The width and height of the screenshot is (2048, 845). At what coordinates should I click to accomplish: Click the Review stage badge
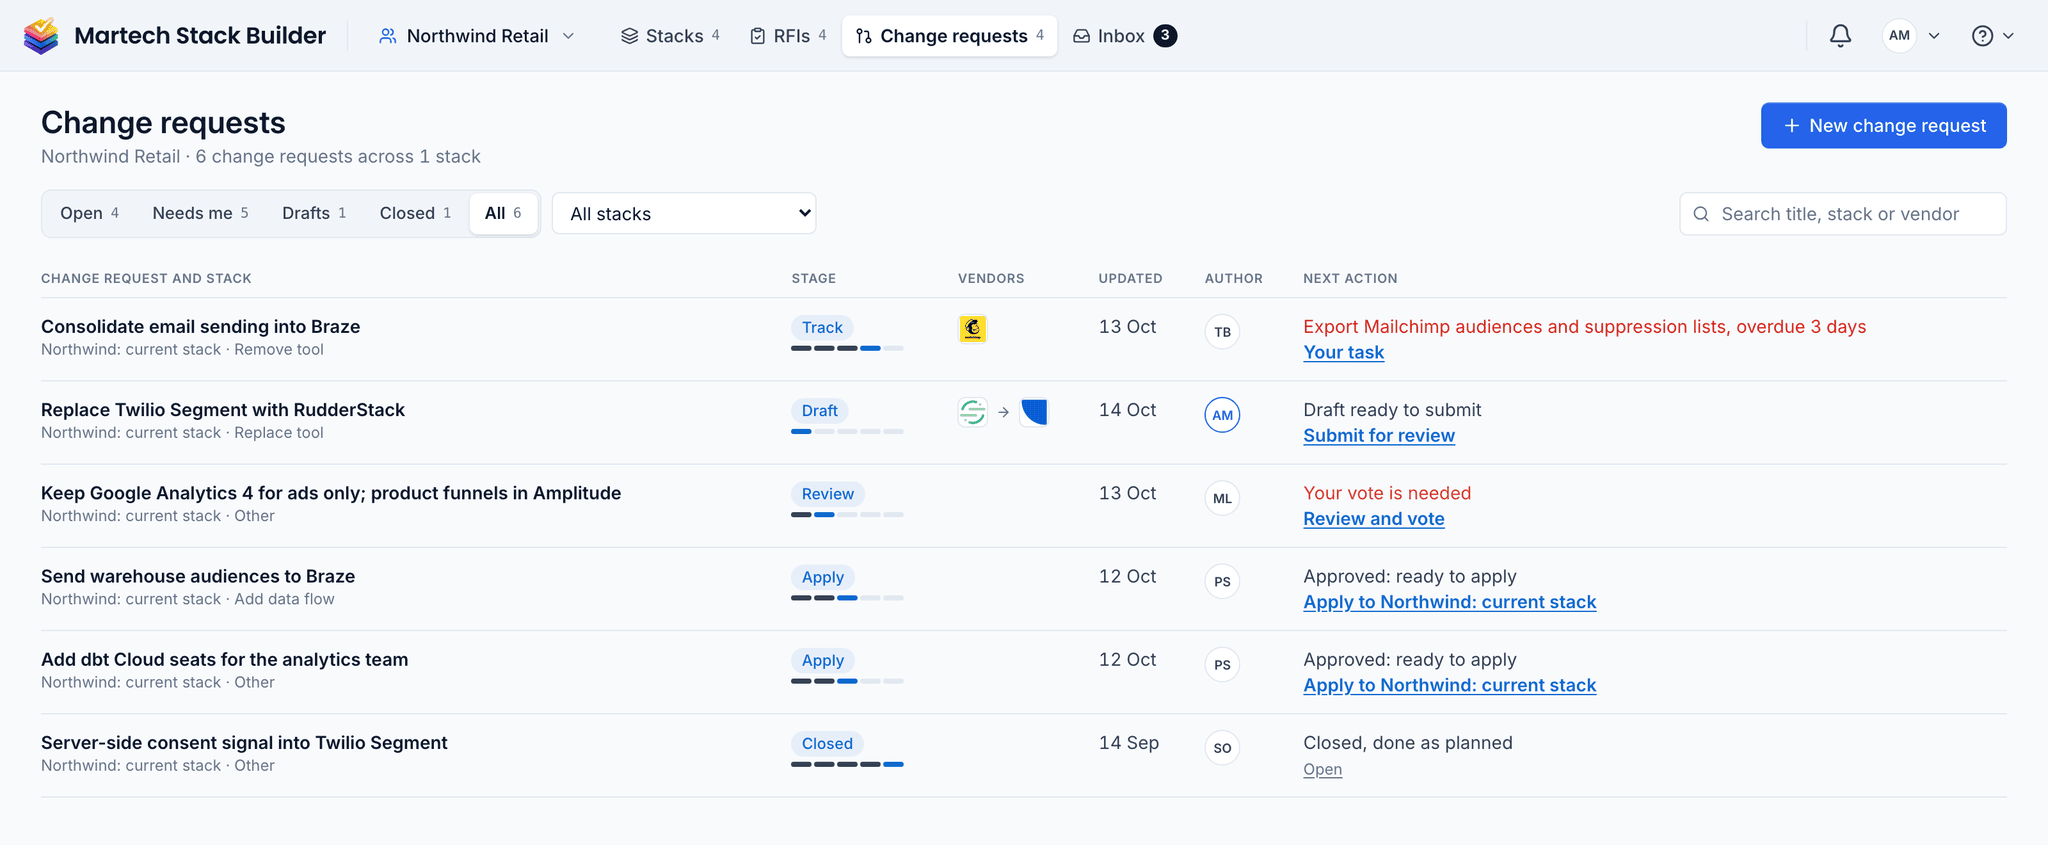click(828, 494)
